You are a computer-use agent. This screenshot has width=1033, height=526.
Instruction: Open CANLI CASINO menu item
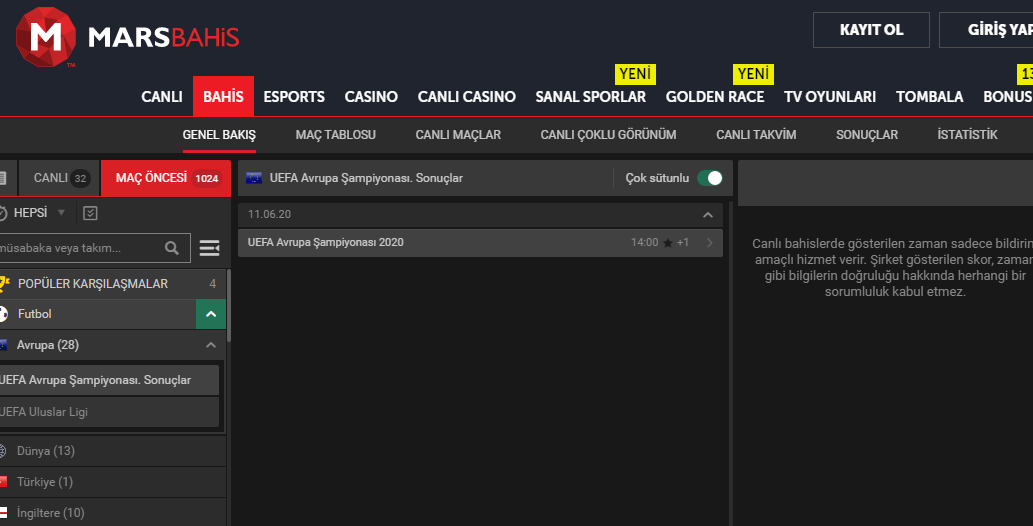click(466, 97)
